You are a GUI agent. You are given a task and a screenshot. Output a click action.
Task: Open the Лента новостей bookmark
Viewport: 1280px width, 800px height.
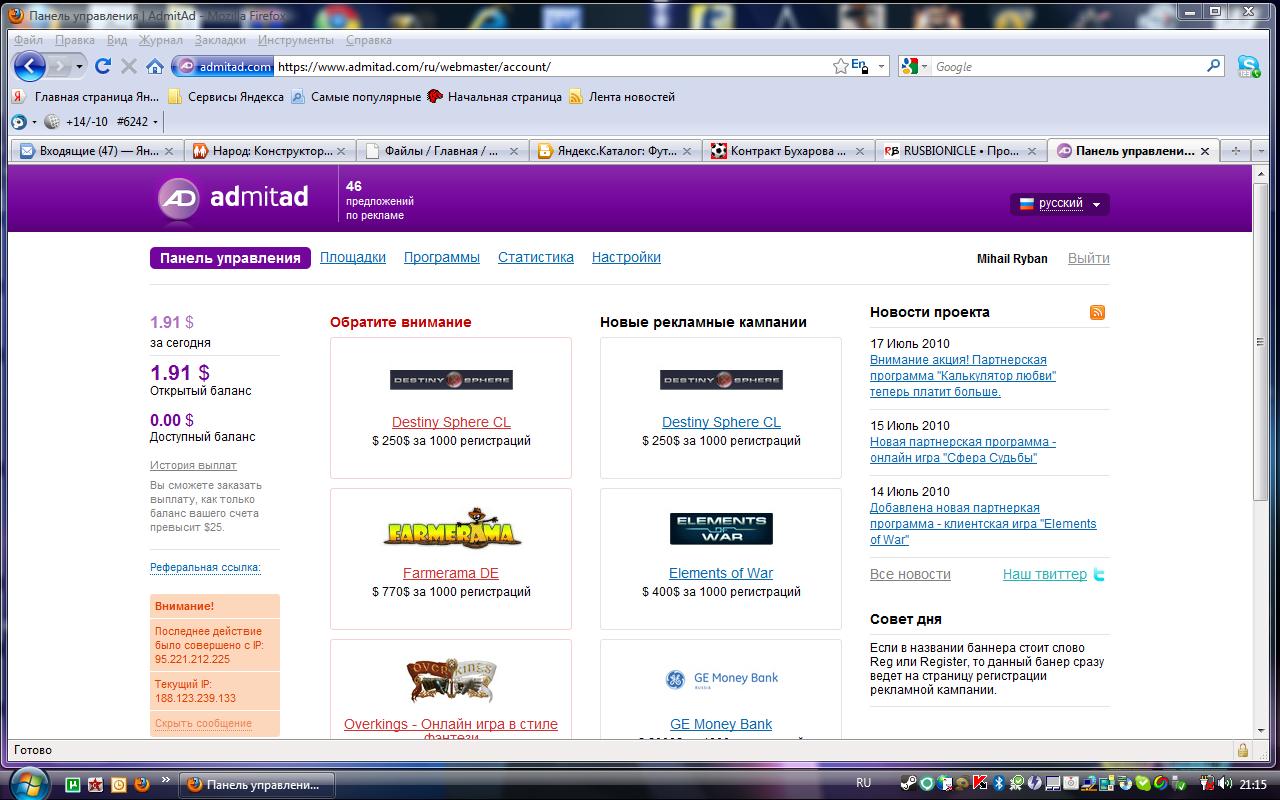[x=622, y=97]
